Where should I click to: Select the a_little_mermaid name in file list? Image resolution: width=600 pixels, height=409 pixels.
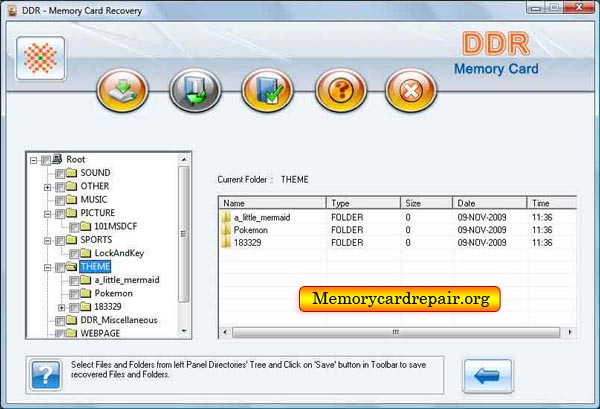[262, 217]
